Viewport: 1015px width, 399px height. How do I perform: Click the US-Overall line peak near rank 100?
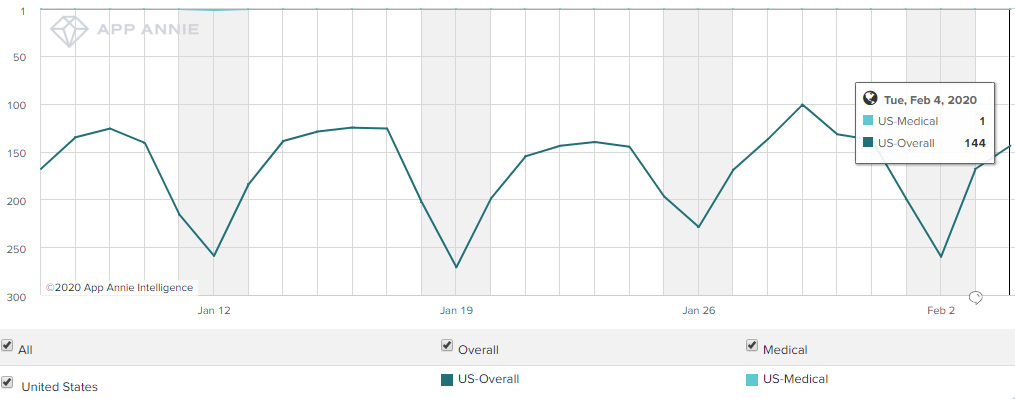[x=803, y=104]
